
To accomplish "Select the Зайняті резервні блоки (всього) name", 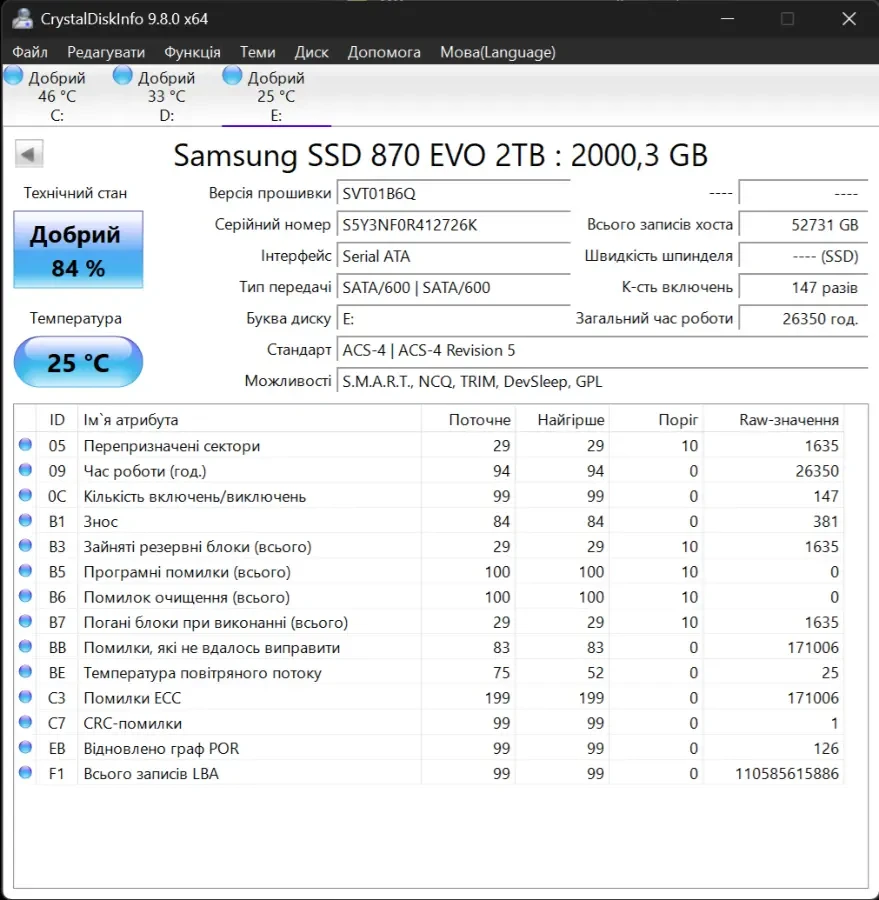I will point(198,547).
